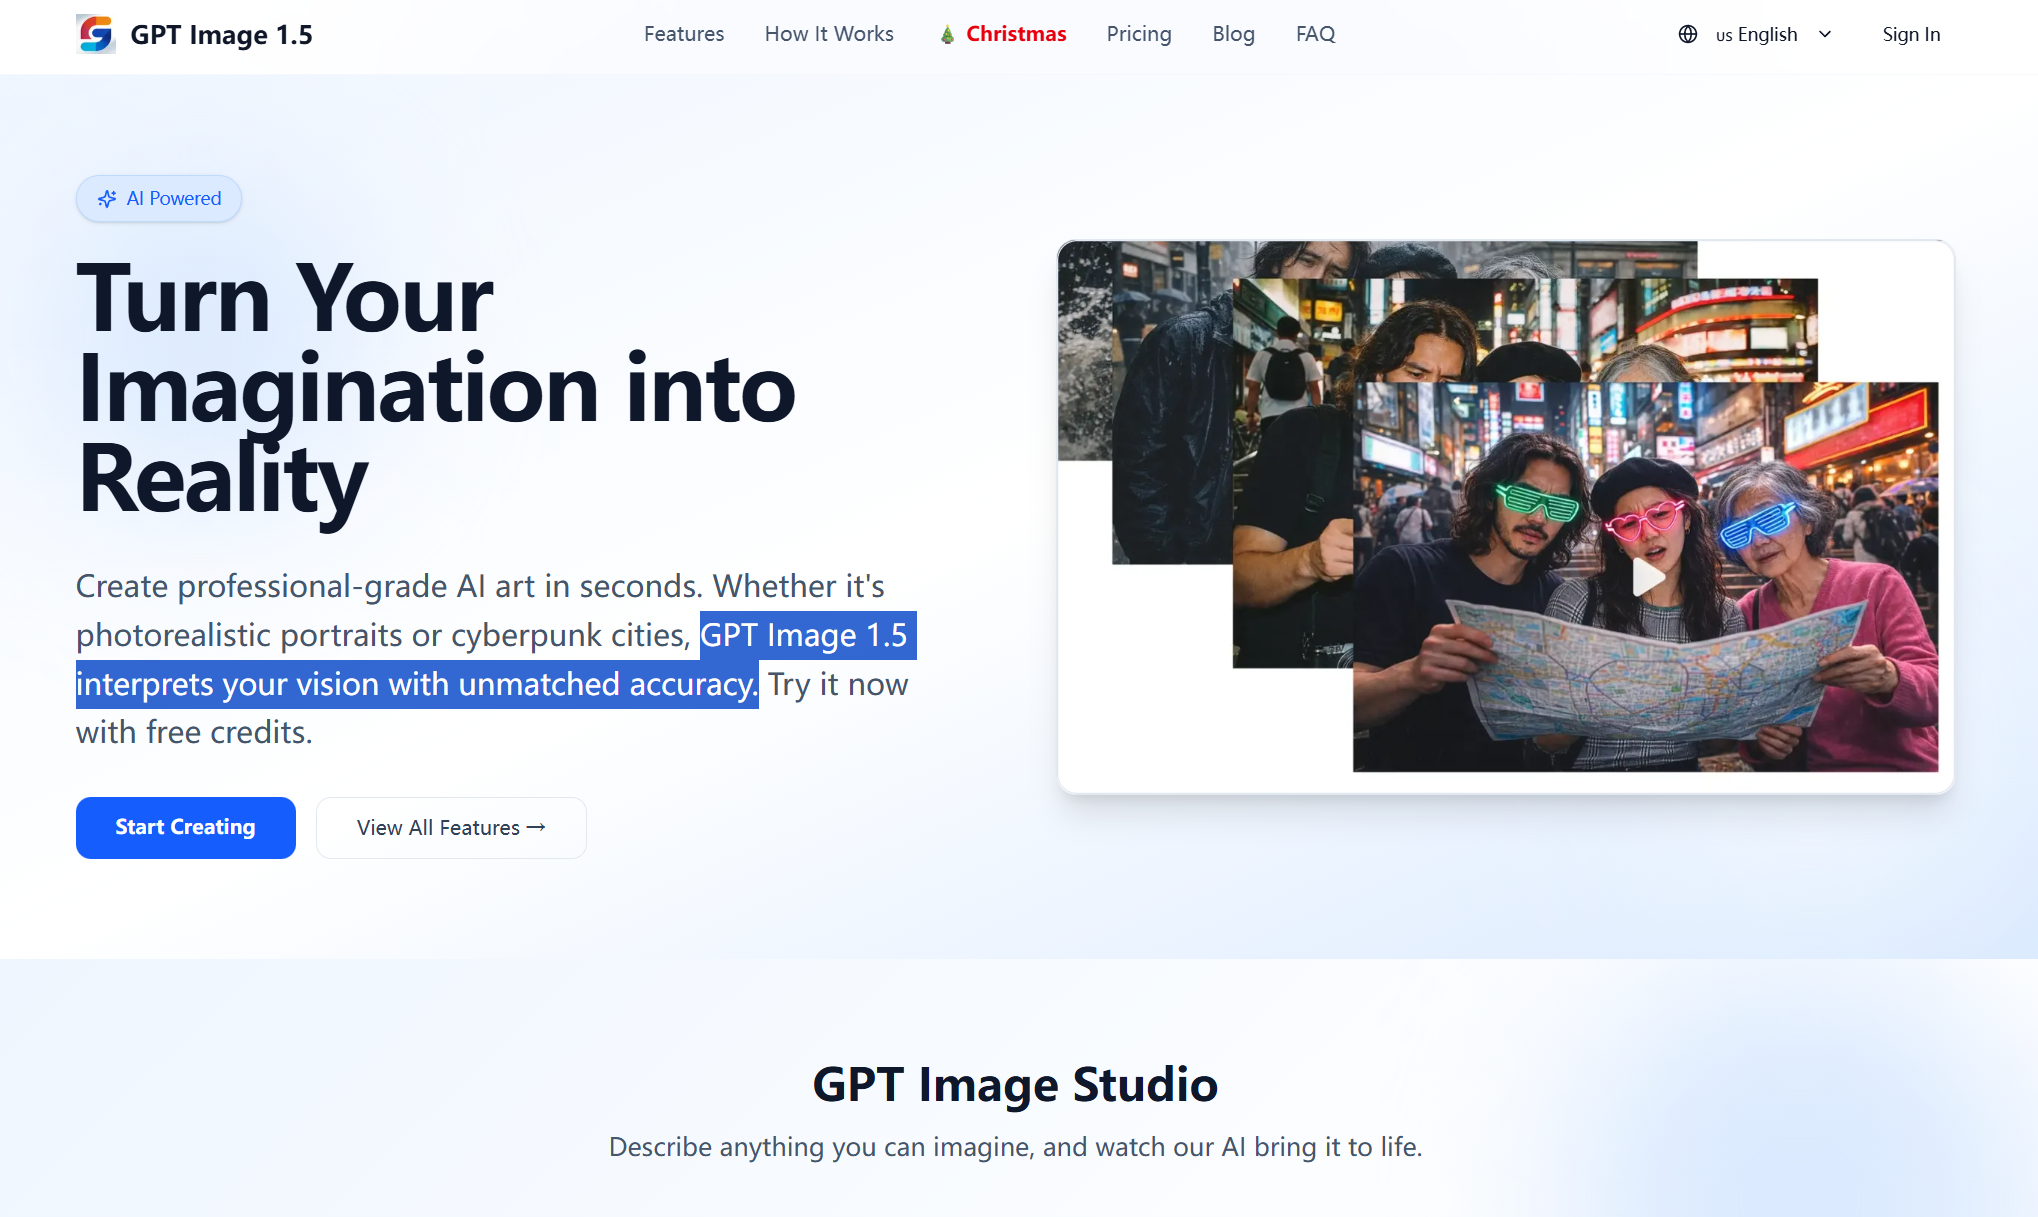Click the Christmas link in navigation
The image size is (2038, 1217).
[1015, 33]
